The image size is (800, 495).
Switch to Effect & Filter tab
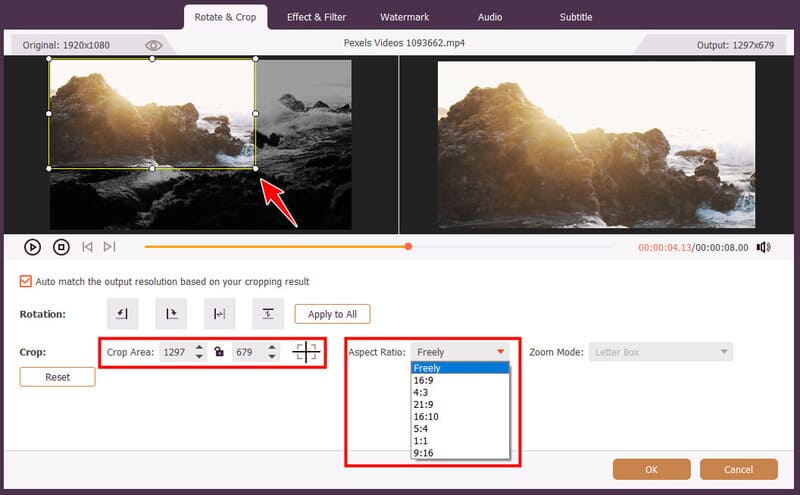click(x=316, y=17)
